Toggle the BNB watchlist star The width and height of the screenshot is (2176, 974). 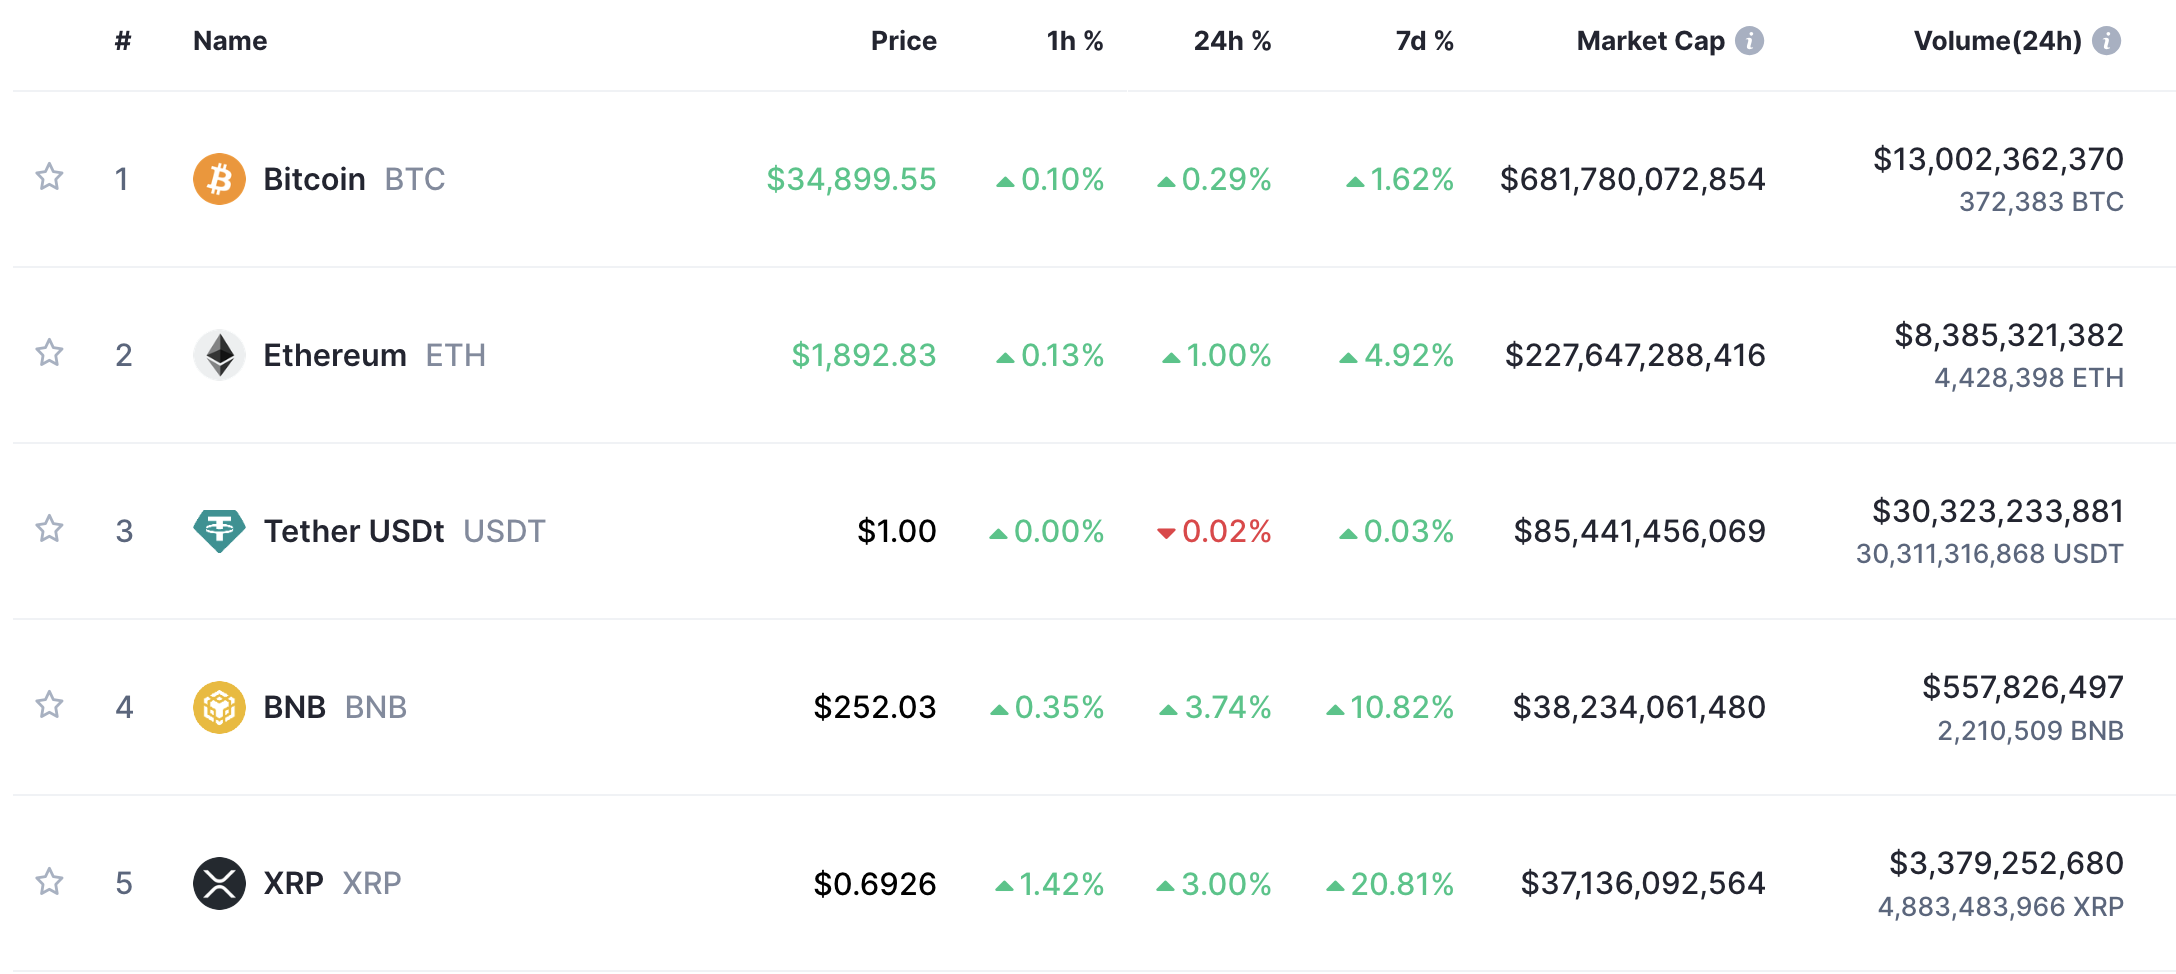coord(49,705)
